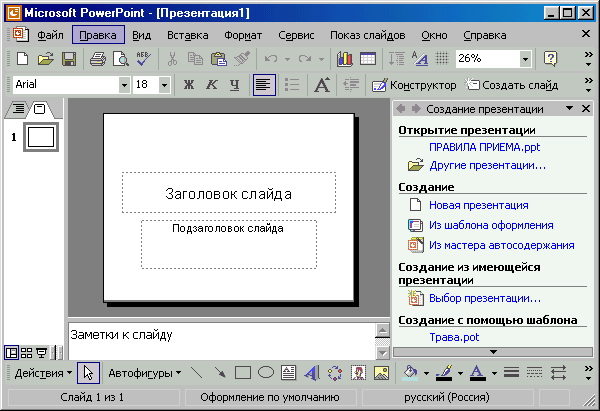Open the font color A swatch
Image resolution: width=600 pixels, height=411 pixels.
(x=477, y=372)
